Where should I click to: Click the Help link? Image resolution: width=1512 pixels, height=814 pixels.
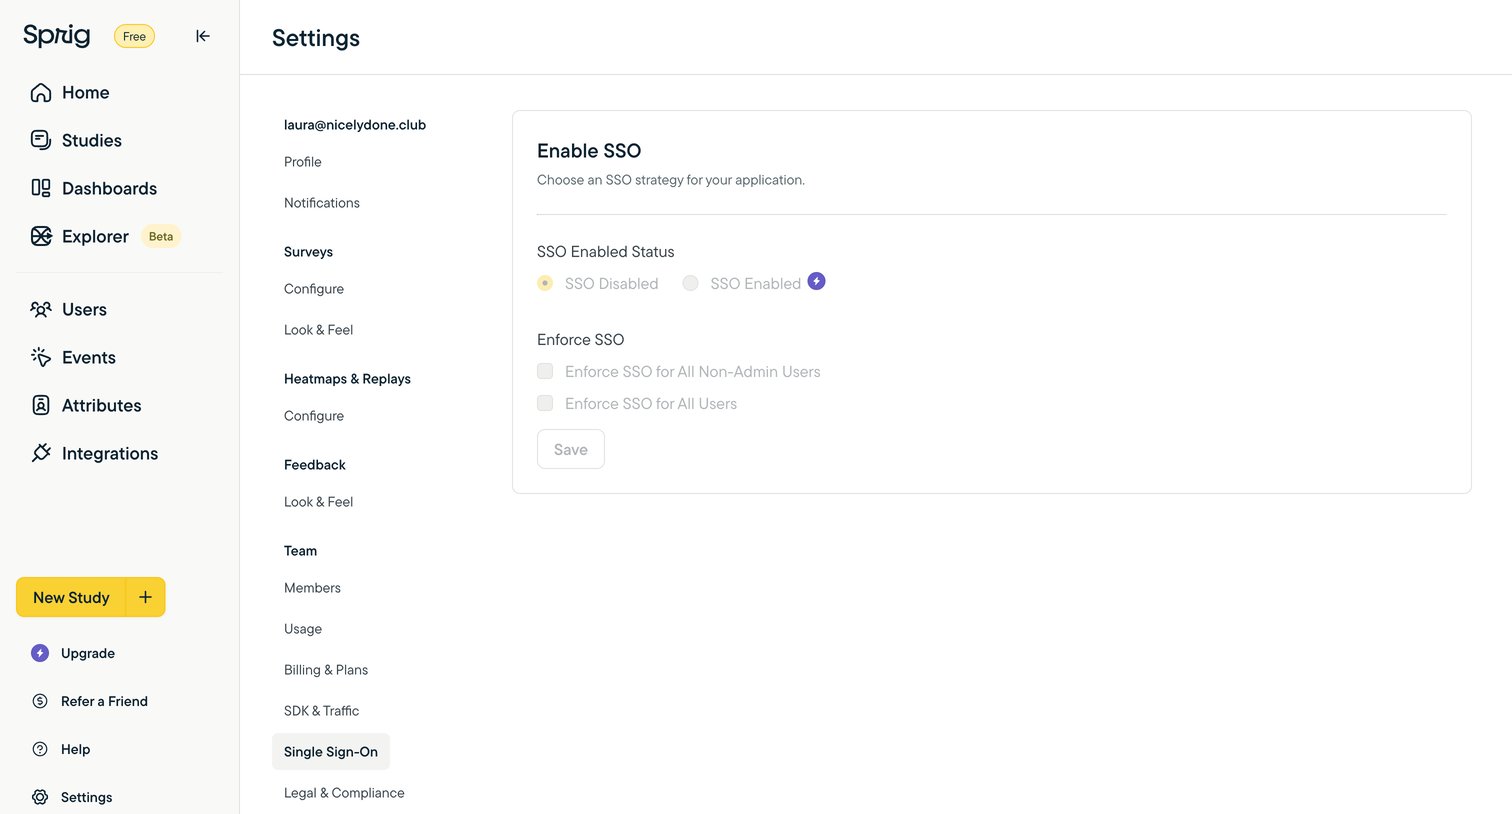click(x=75, y=749)
